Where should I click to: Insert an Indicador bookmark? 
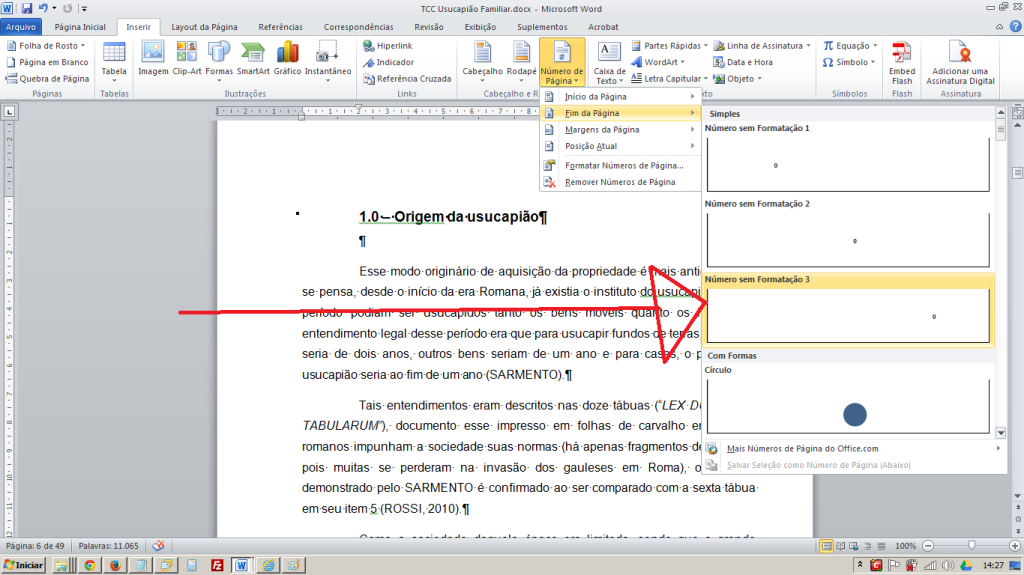(389, 62)
